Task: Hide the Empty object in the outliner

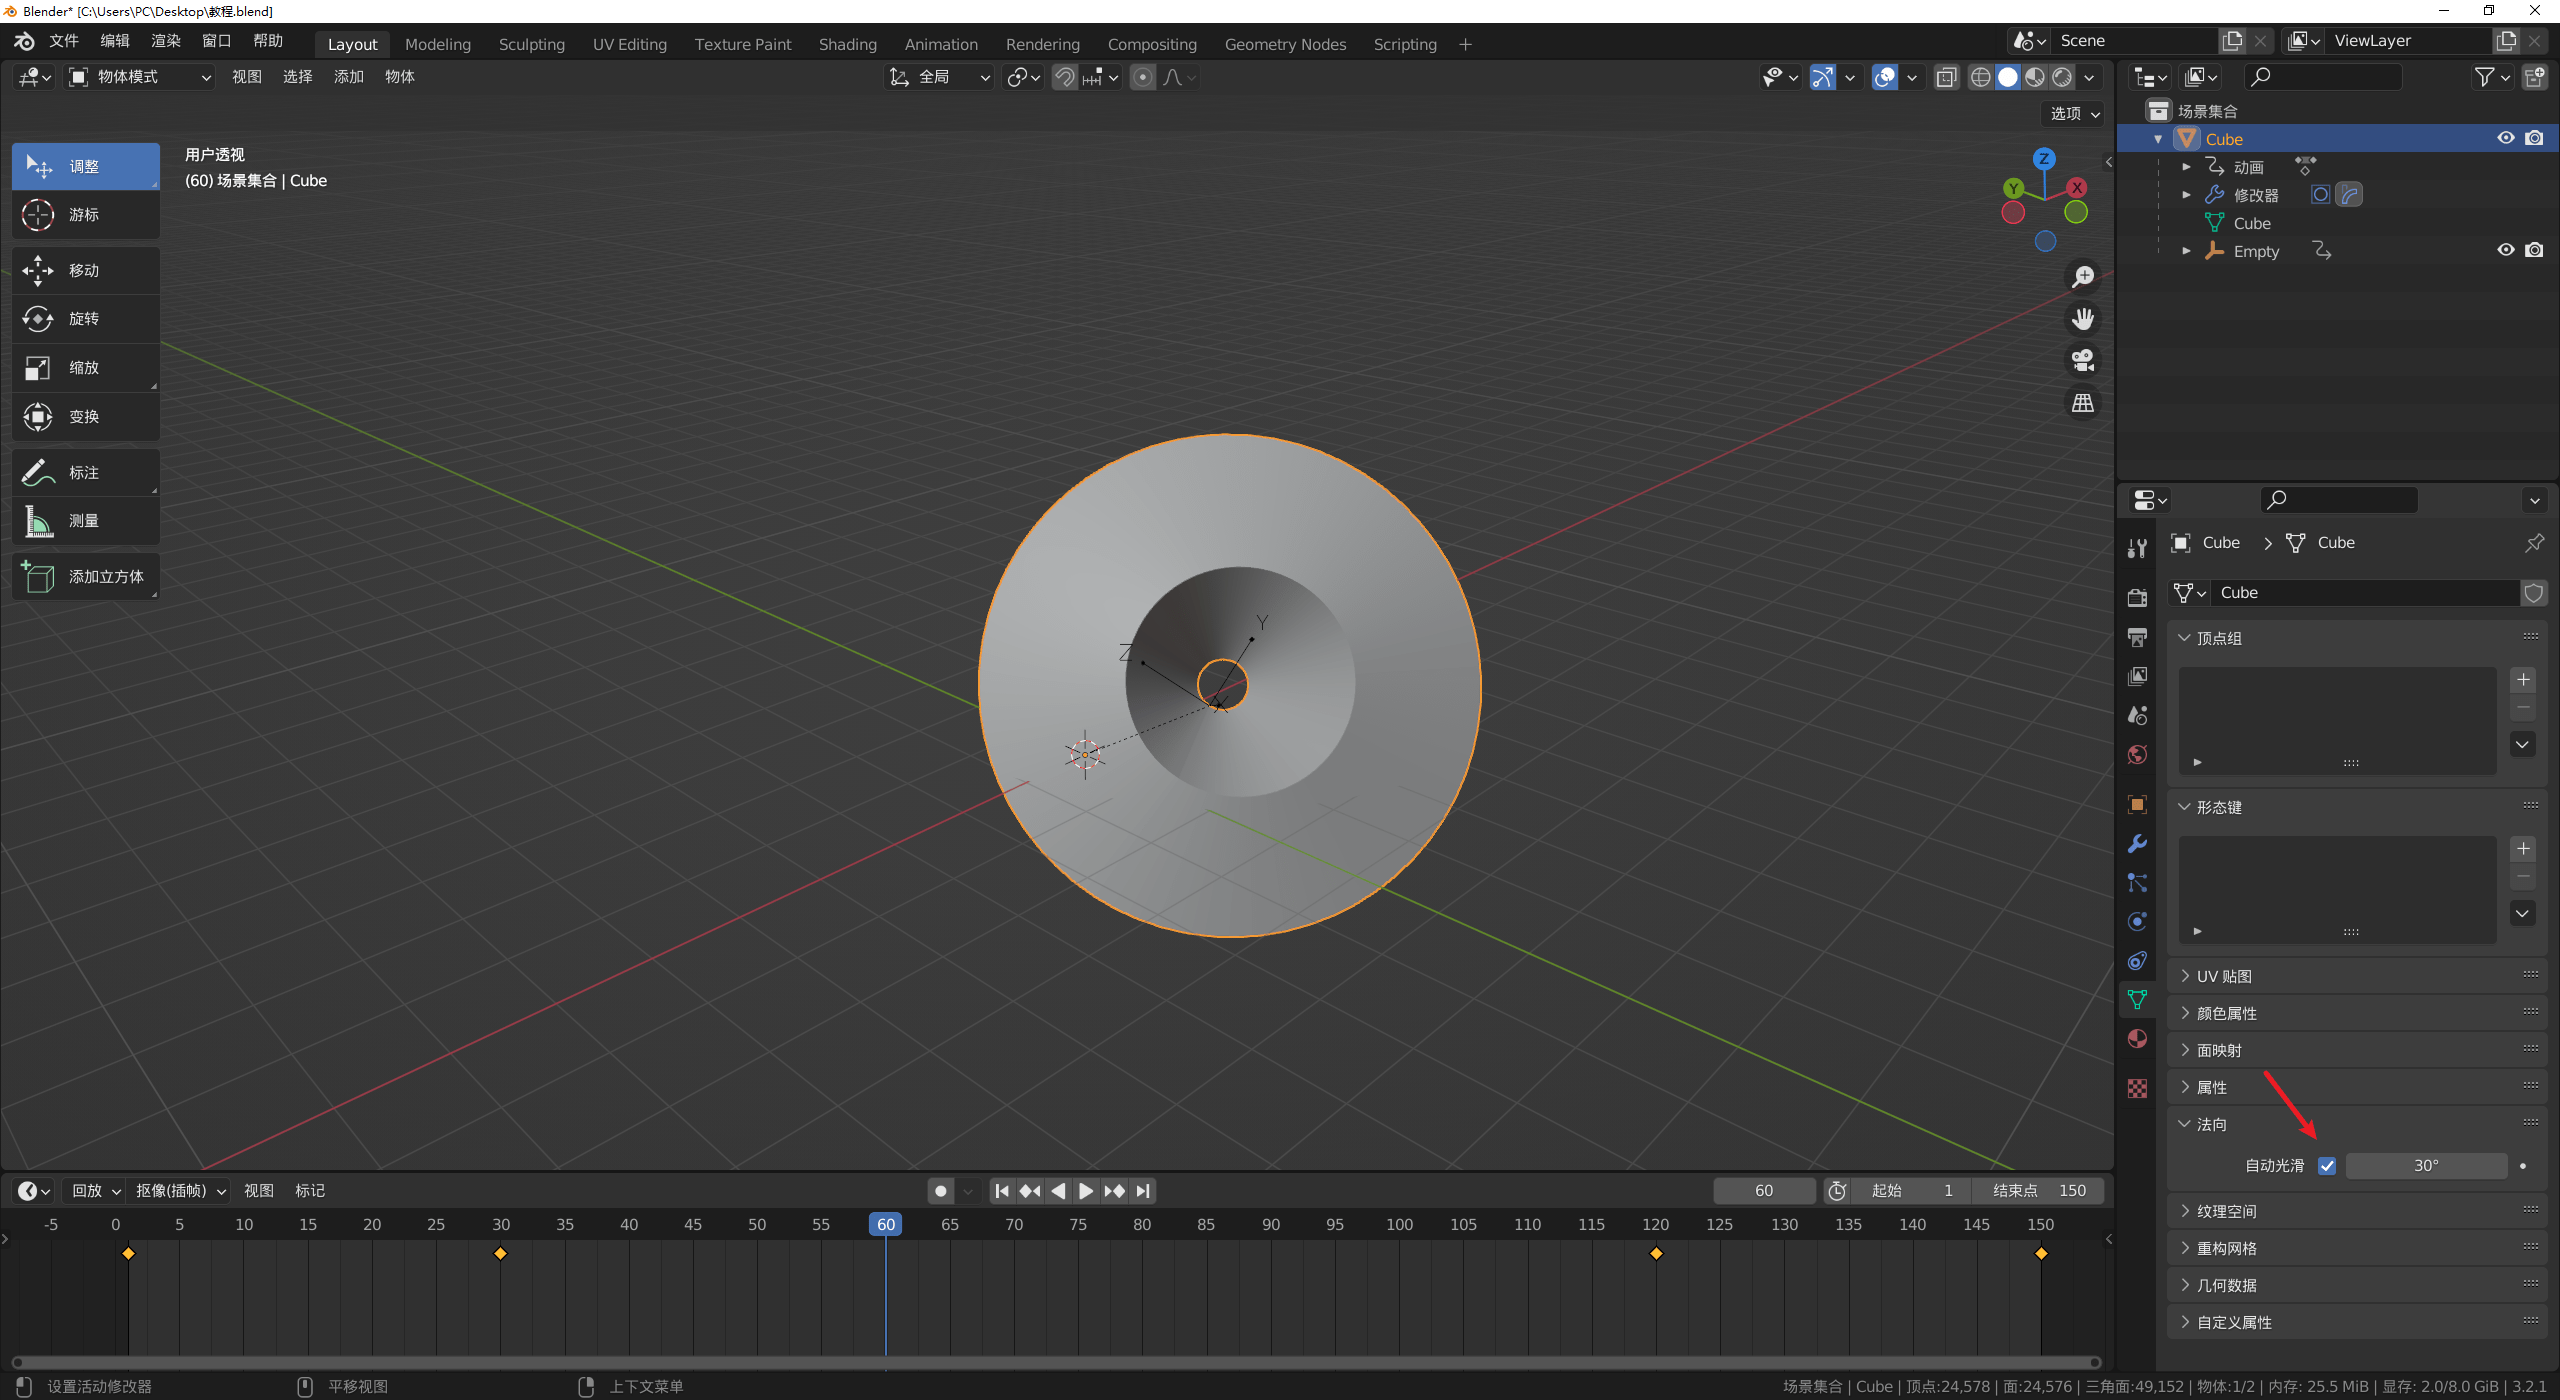Action: pyautogui.click(x=2505, y=250)
